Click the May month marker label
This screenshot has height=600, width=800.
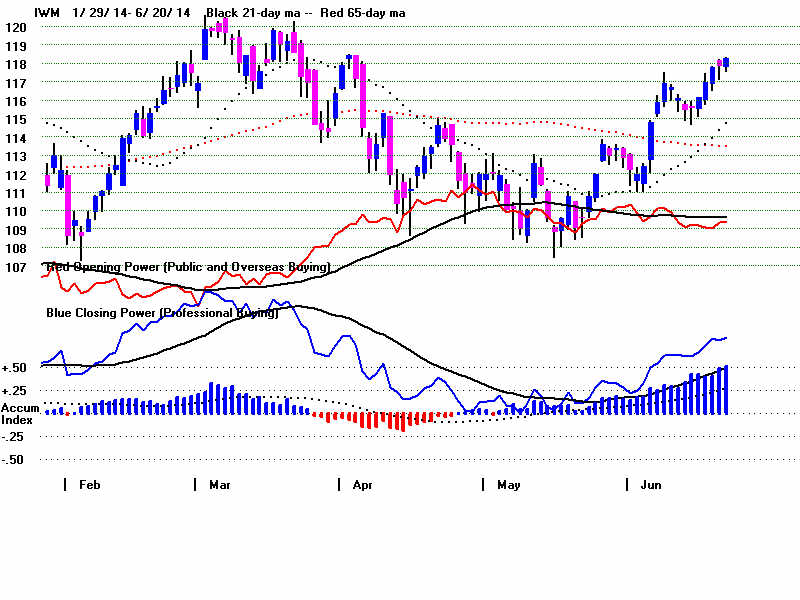[x=509, y=485]
